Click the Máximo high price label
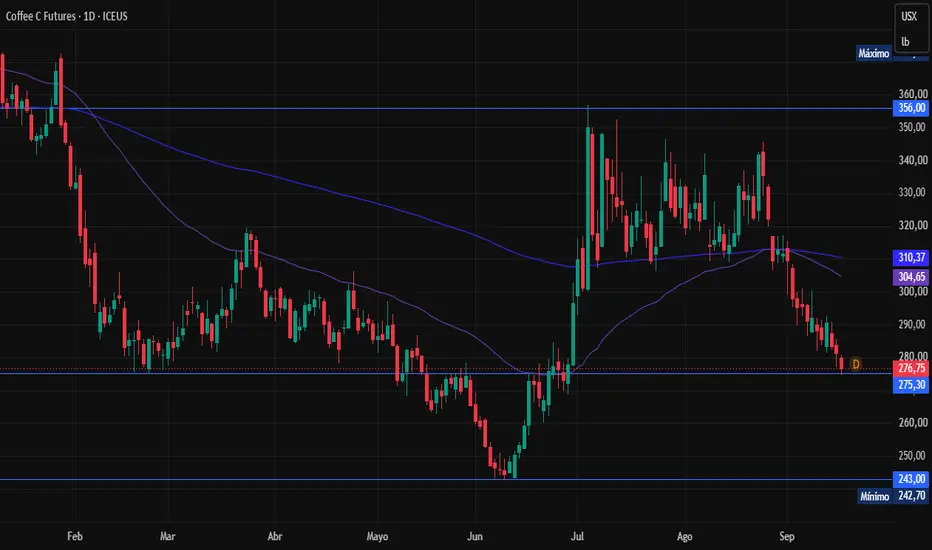The width and height of the screenshot is (932, 550). (873, 54)
